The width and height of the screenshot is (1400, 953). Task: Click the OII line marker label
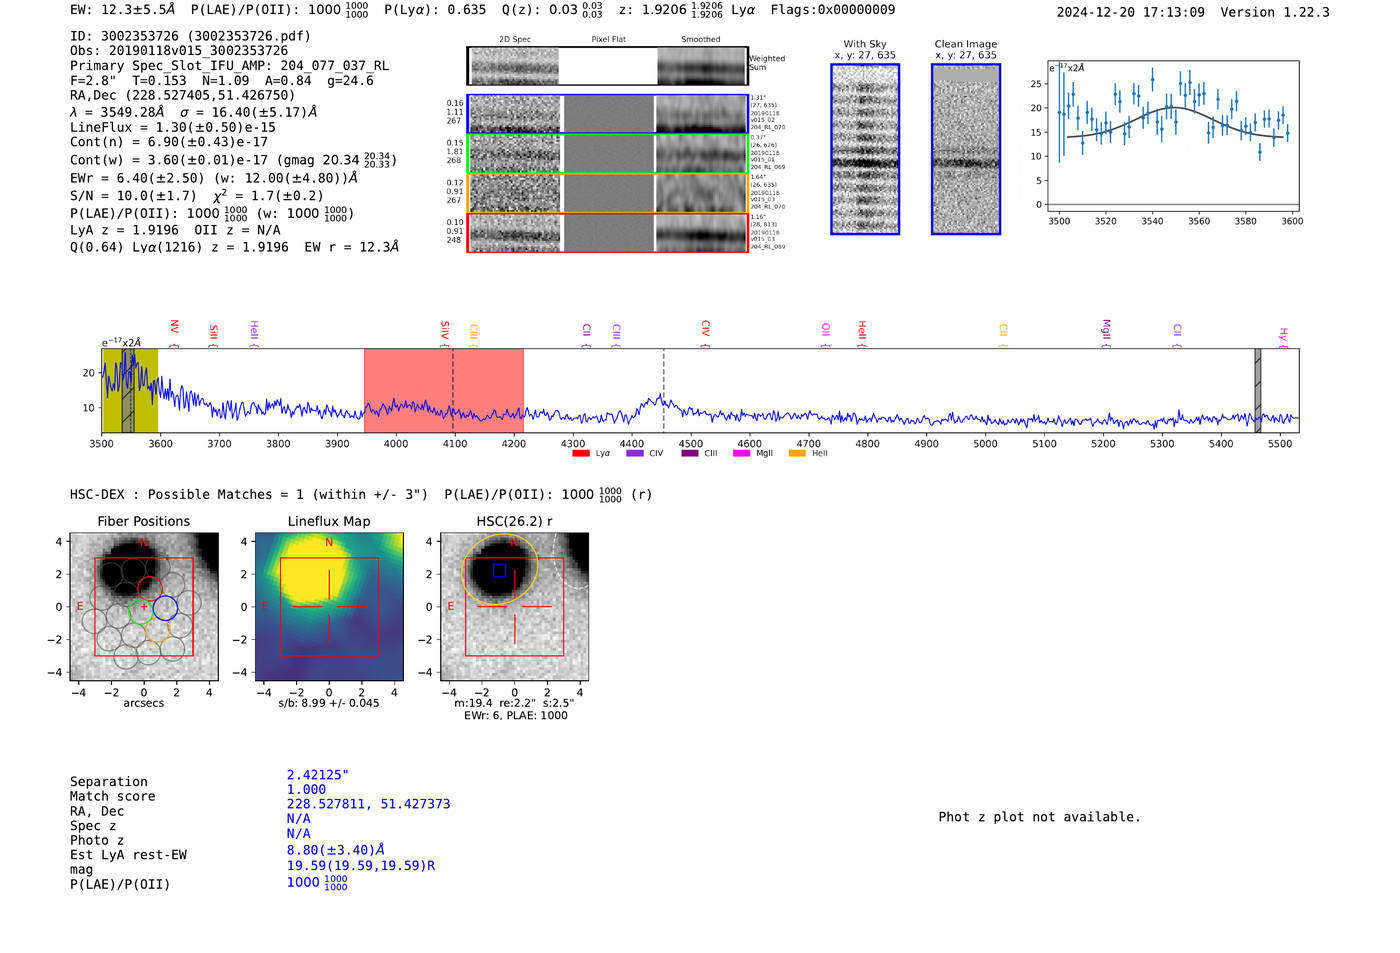click(x=825, y=330)
